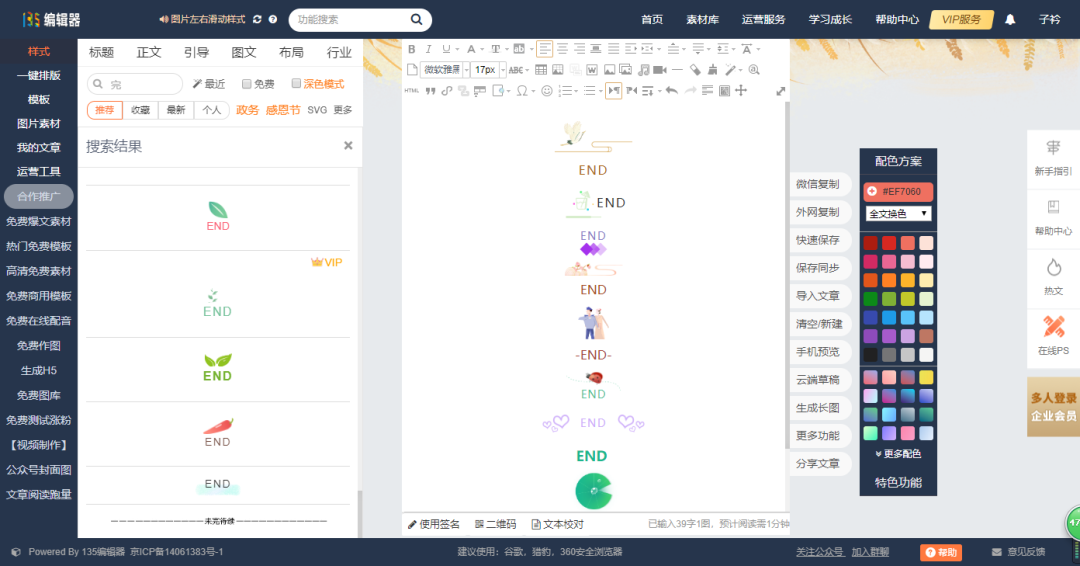The image size is (1080, 566).
Task: Click the 手机预览 button
Action: coord(818,352)
